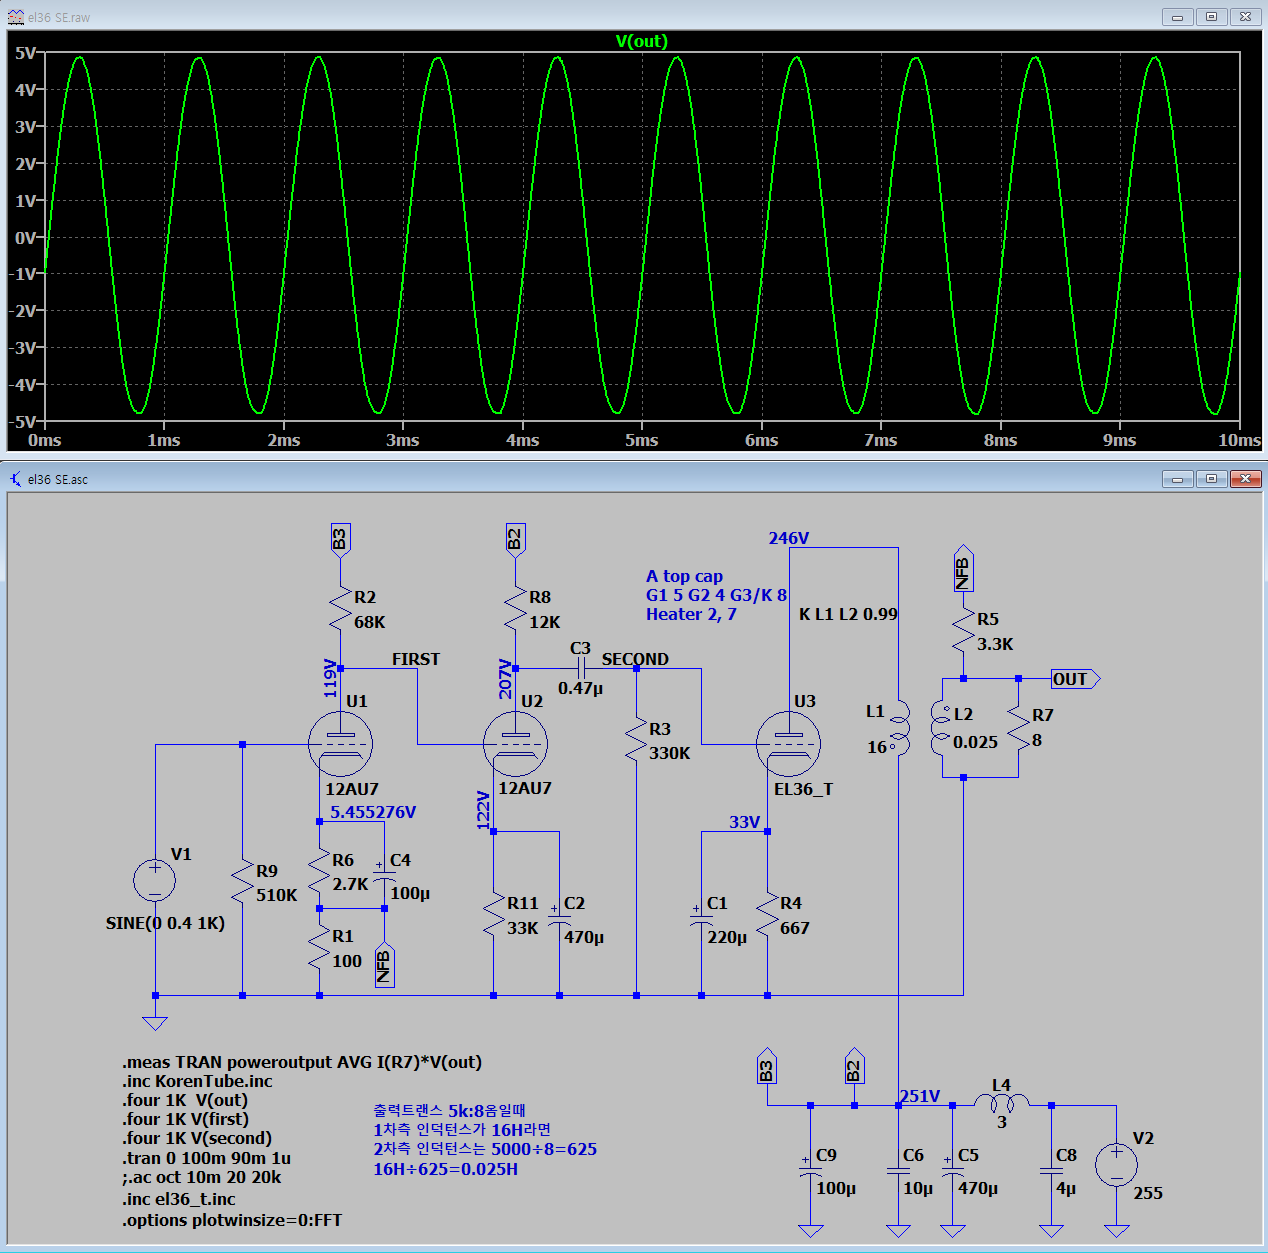Click the SECOND net label
The image size is (1268, 1253).
[635, 659]
